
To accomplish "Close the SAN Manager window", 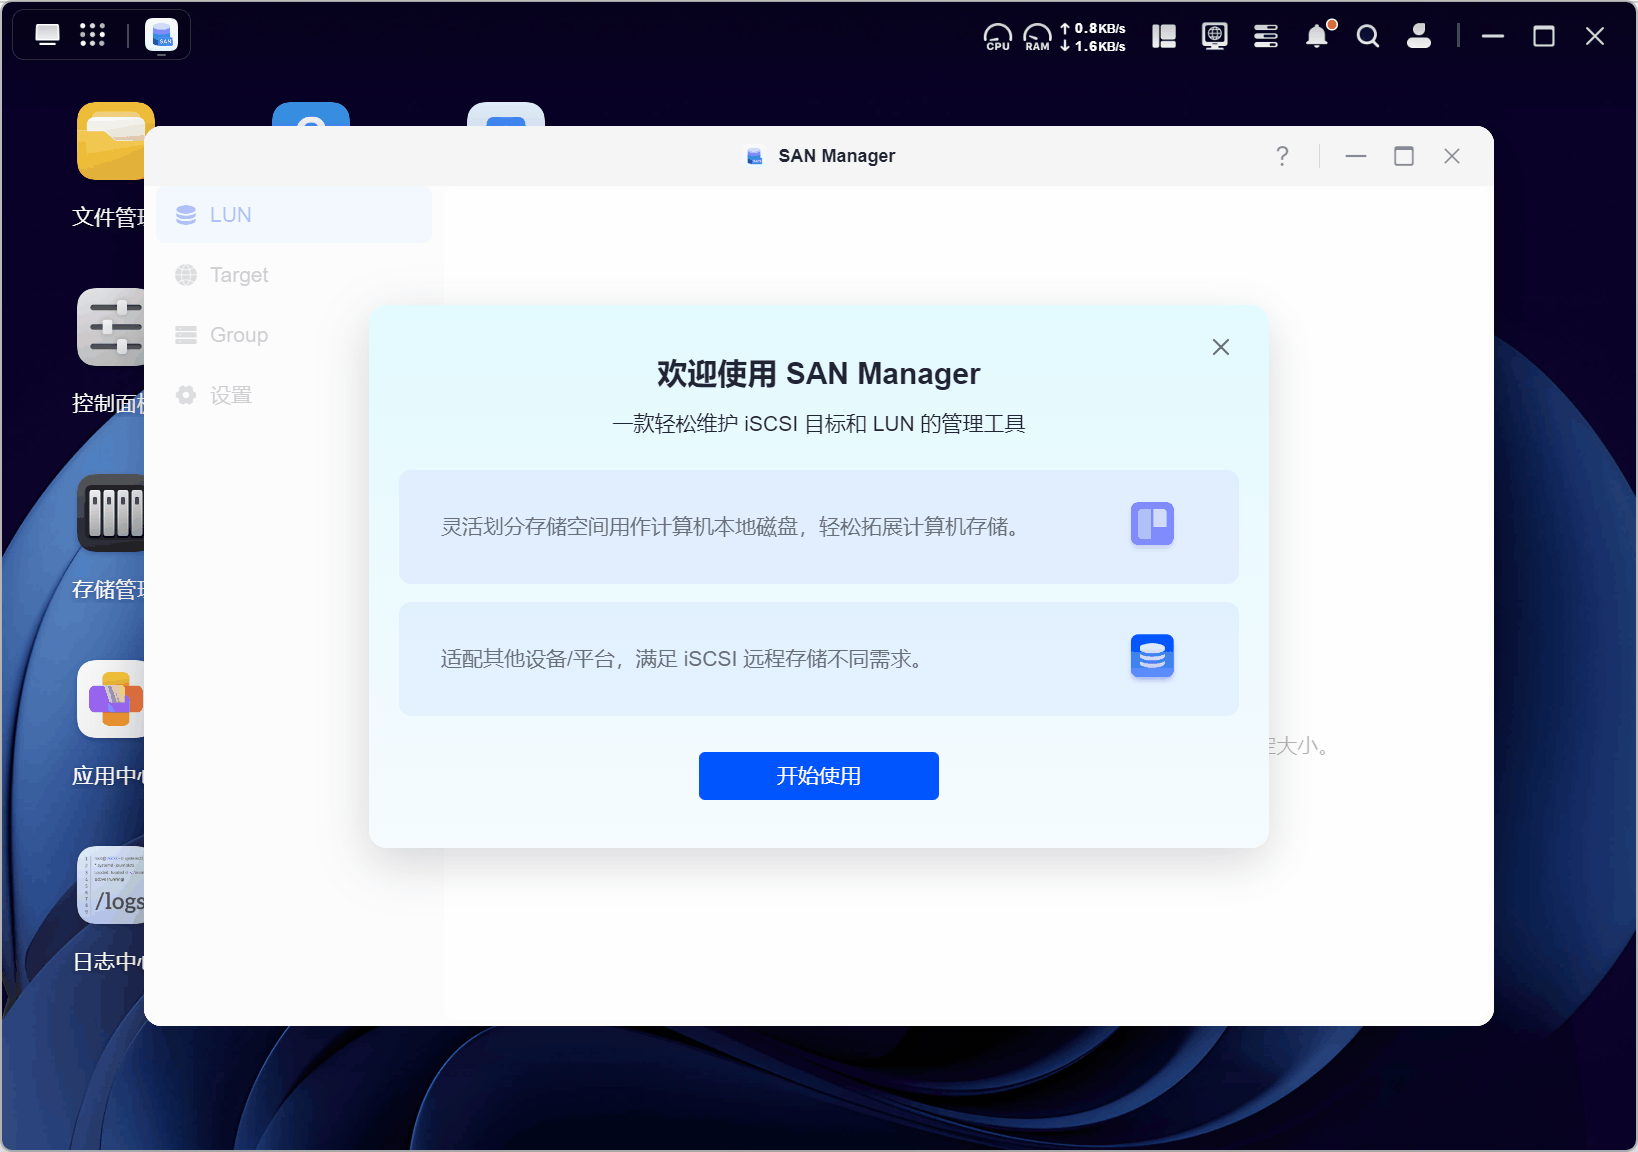I will tap(1452, 156).
